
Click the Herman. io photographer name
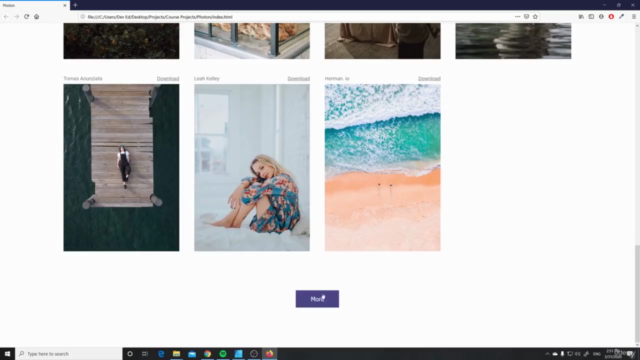(x=337, y=78)
